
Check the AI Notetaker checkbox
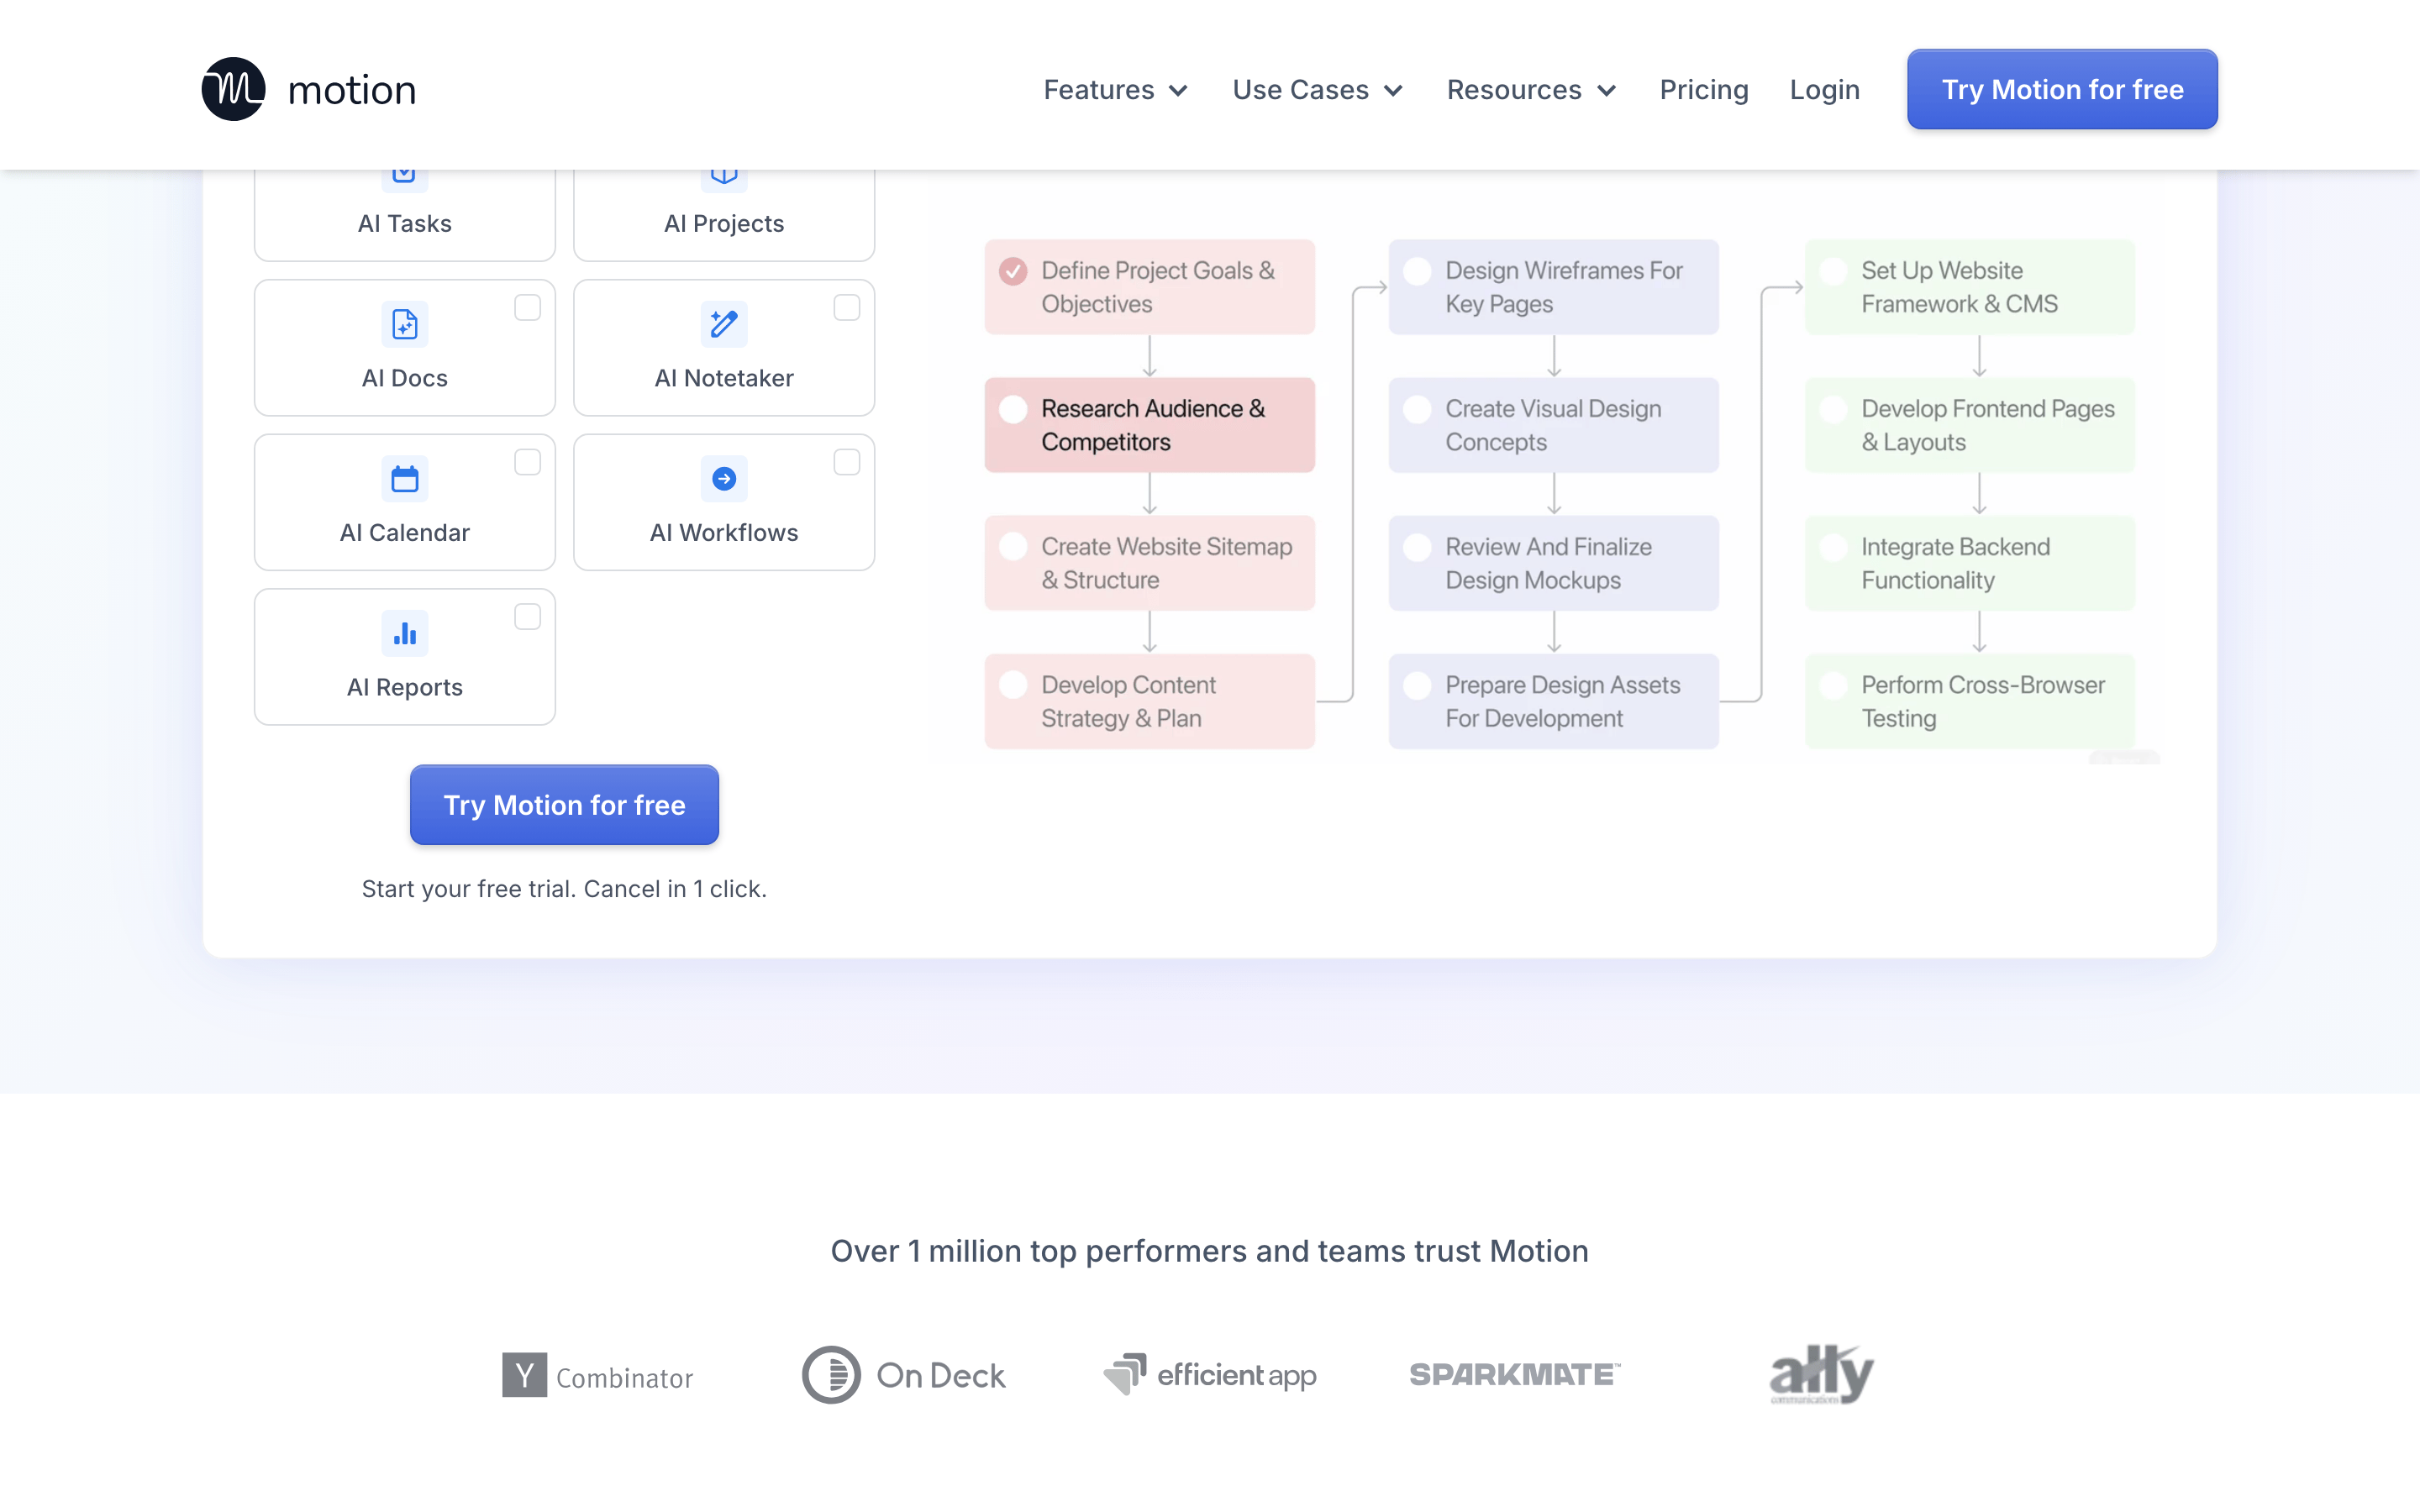click(x=846, y=307)
